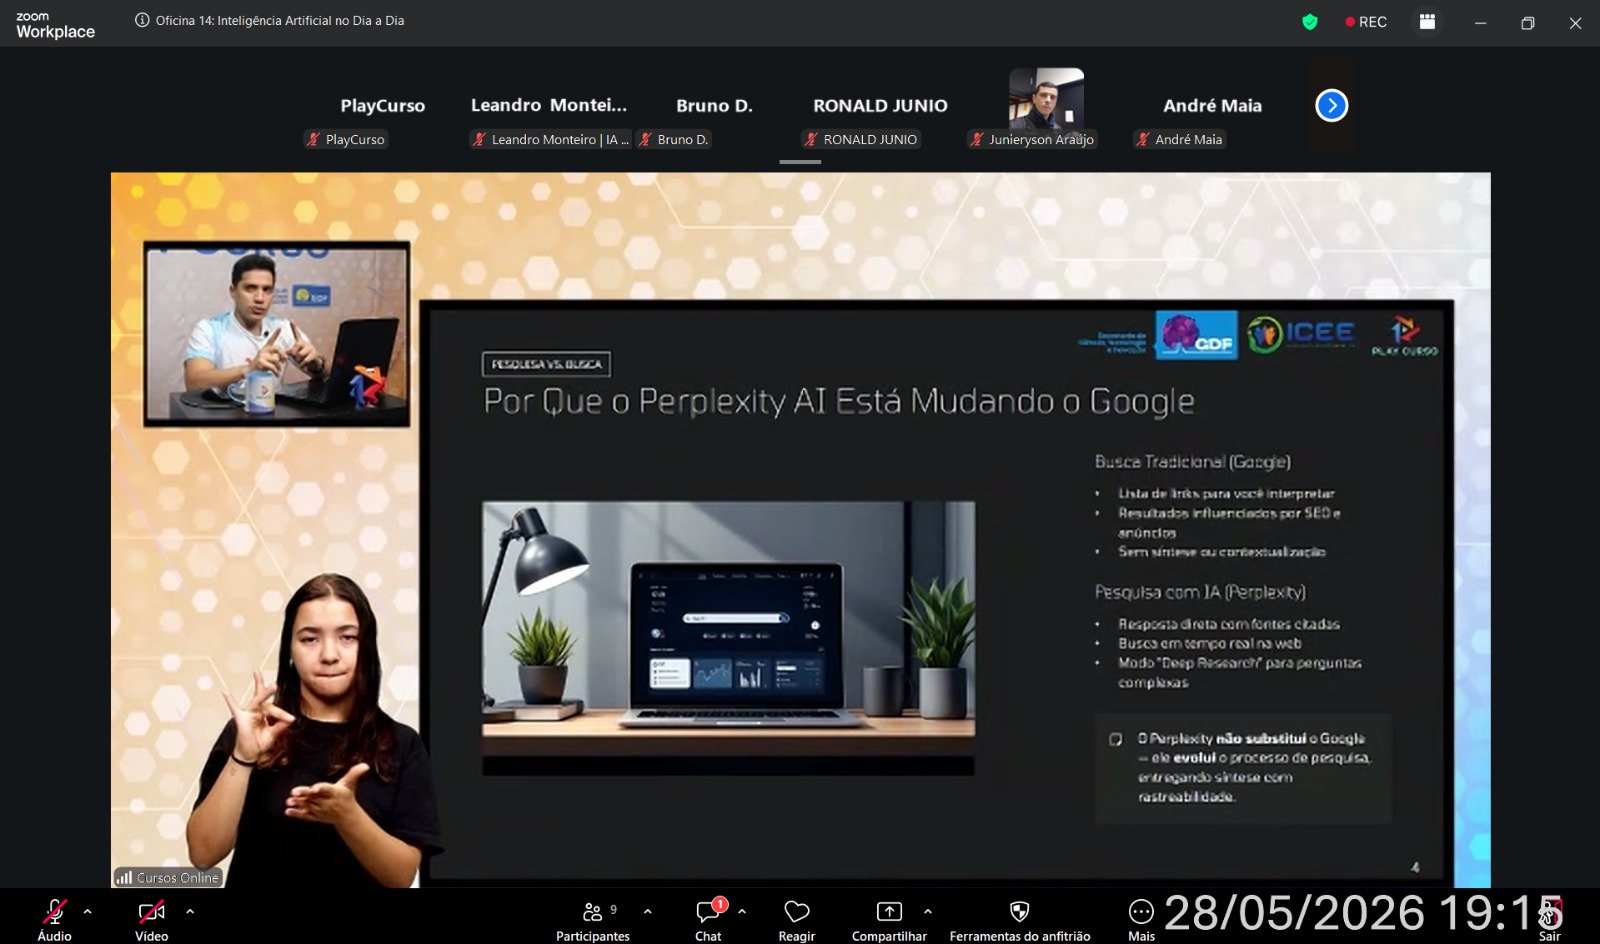Click the Zoom Workplace logo
Screen dimensions: 1600x944
point(55,25)
